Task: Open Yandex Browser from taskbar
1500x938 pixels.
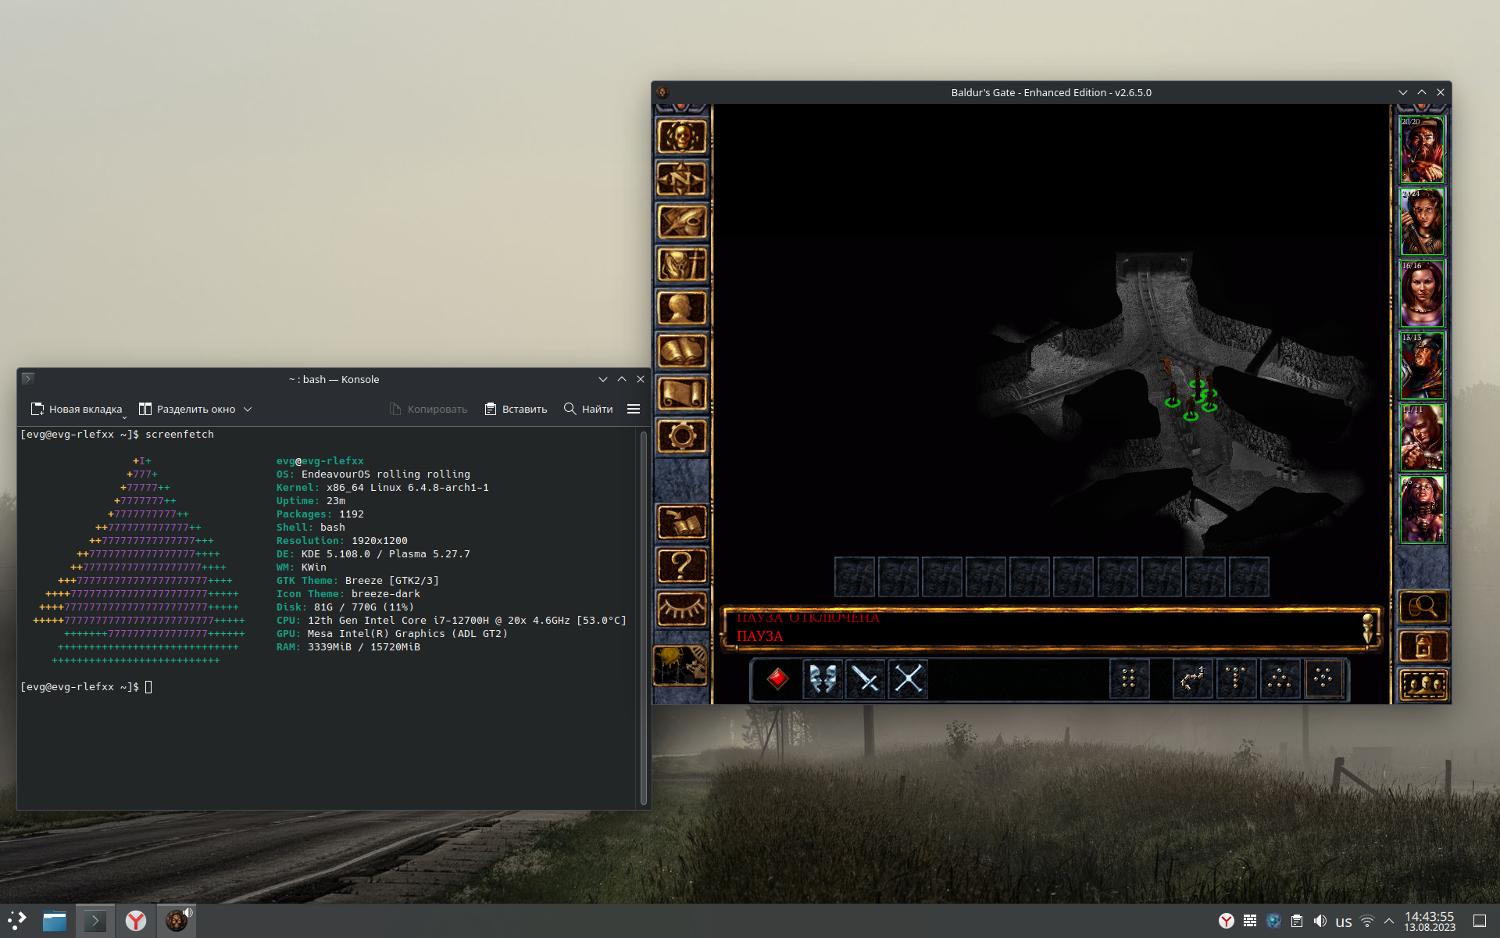Action: 135,921
